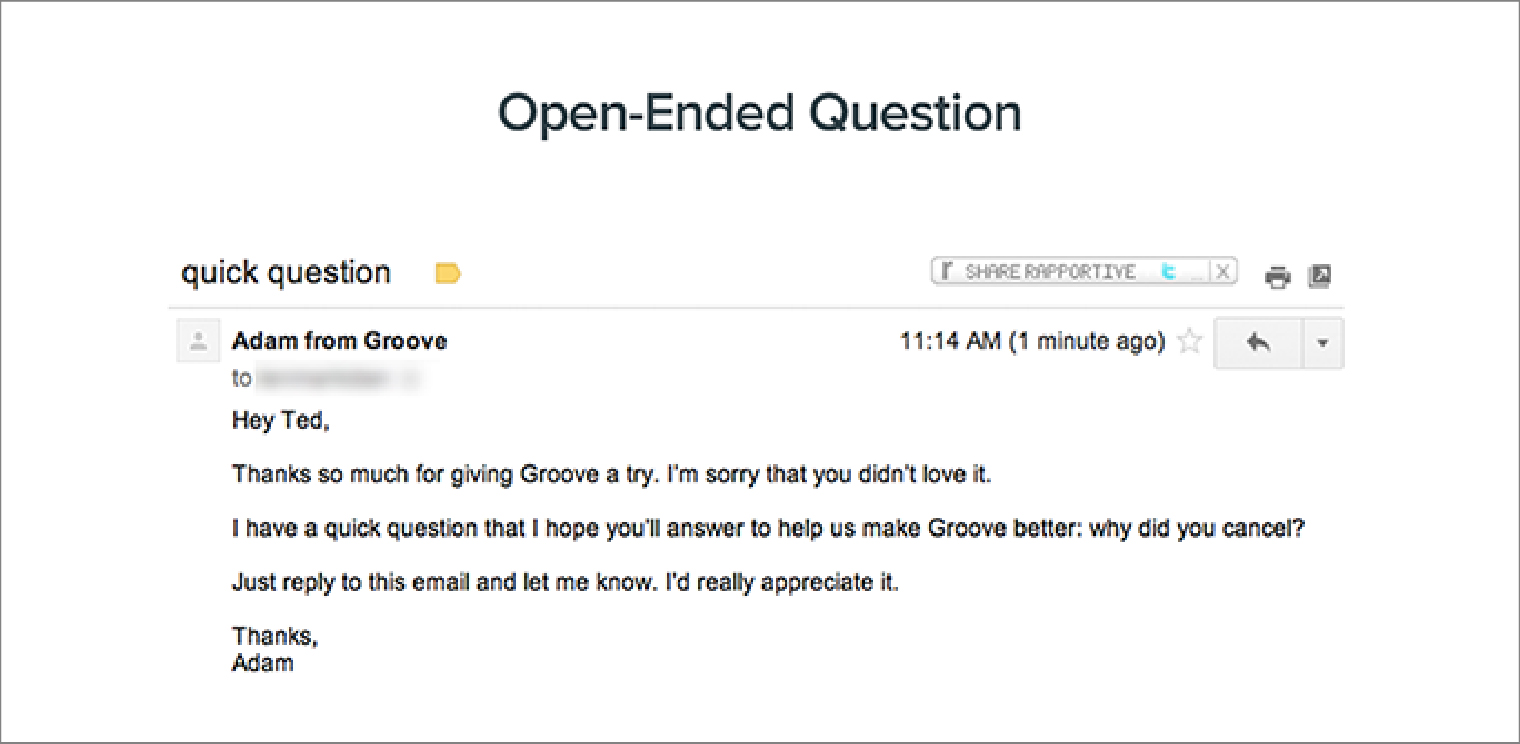Click the SHARE RAPPORTIVE button
This screenshot has height=744, width=1520.
[1050, 270]
